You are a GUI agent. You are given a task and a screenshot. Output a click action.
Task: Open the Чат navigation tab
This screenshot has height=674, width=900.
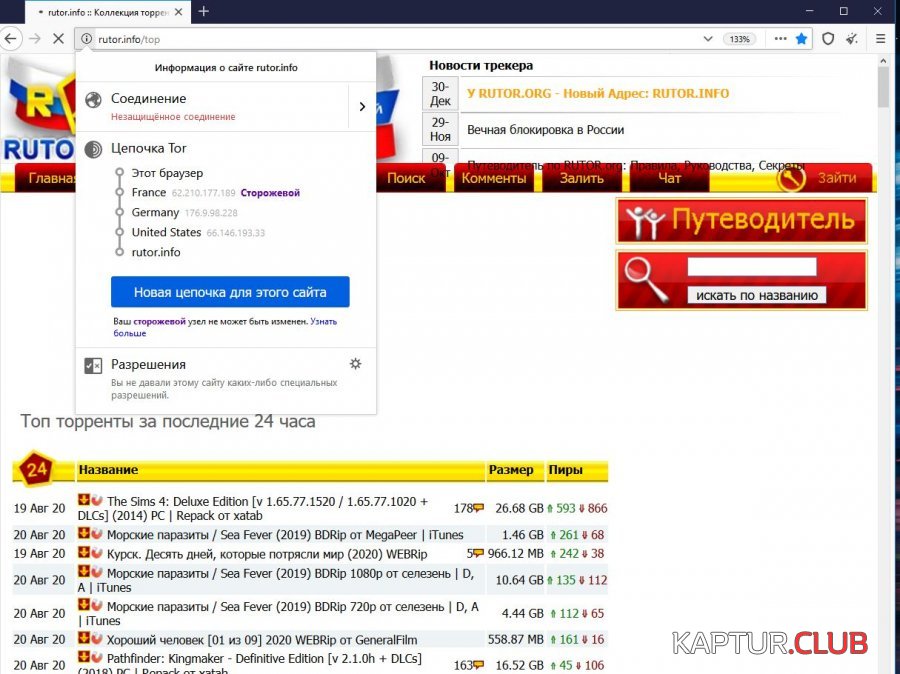[x=669, y=178]
